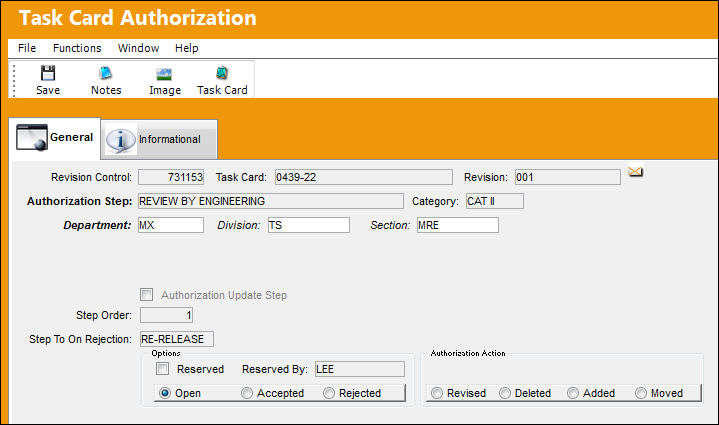719x425 pixels.
Task: Click the Reserved By field LEE
Action: coord(360,369)
